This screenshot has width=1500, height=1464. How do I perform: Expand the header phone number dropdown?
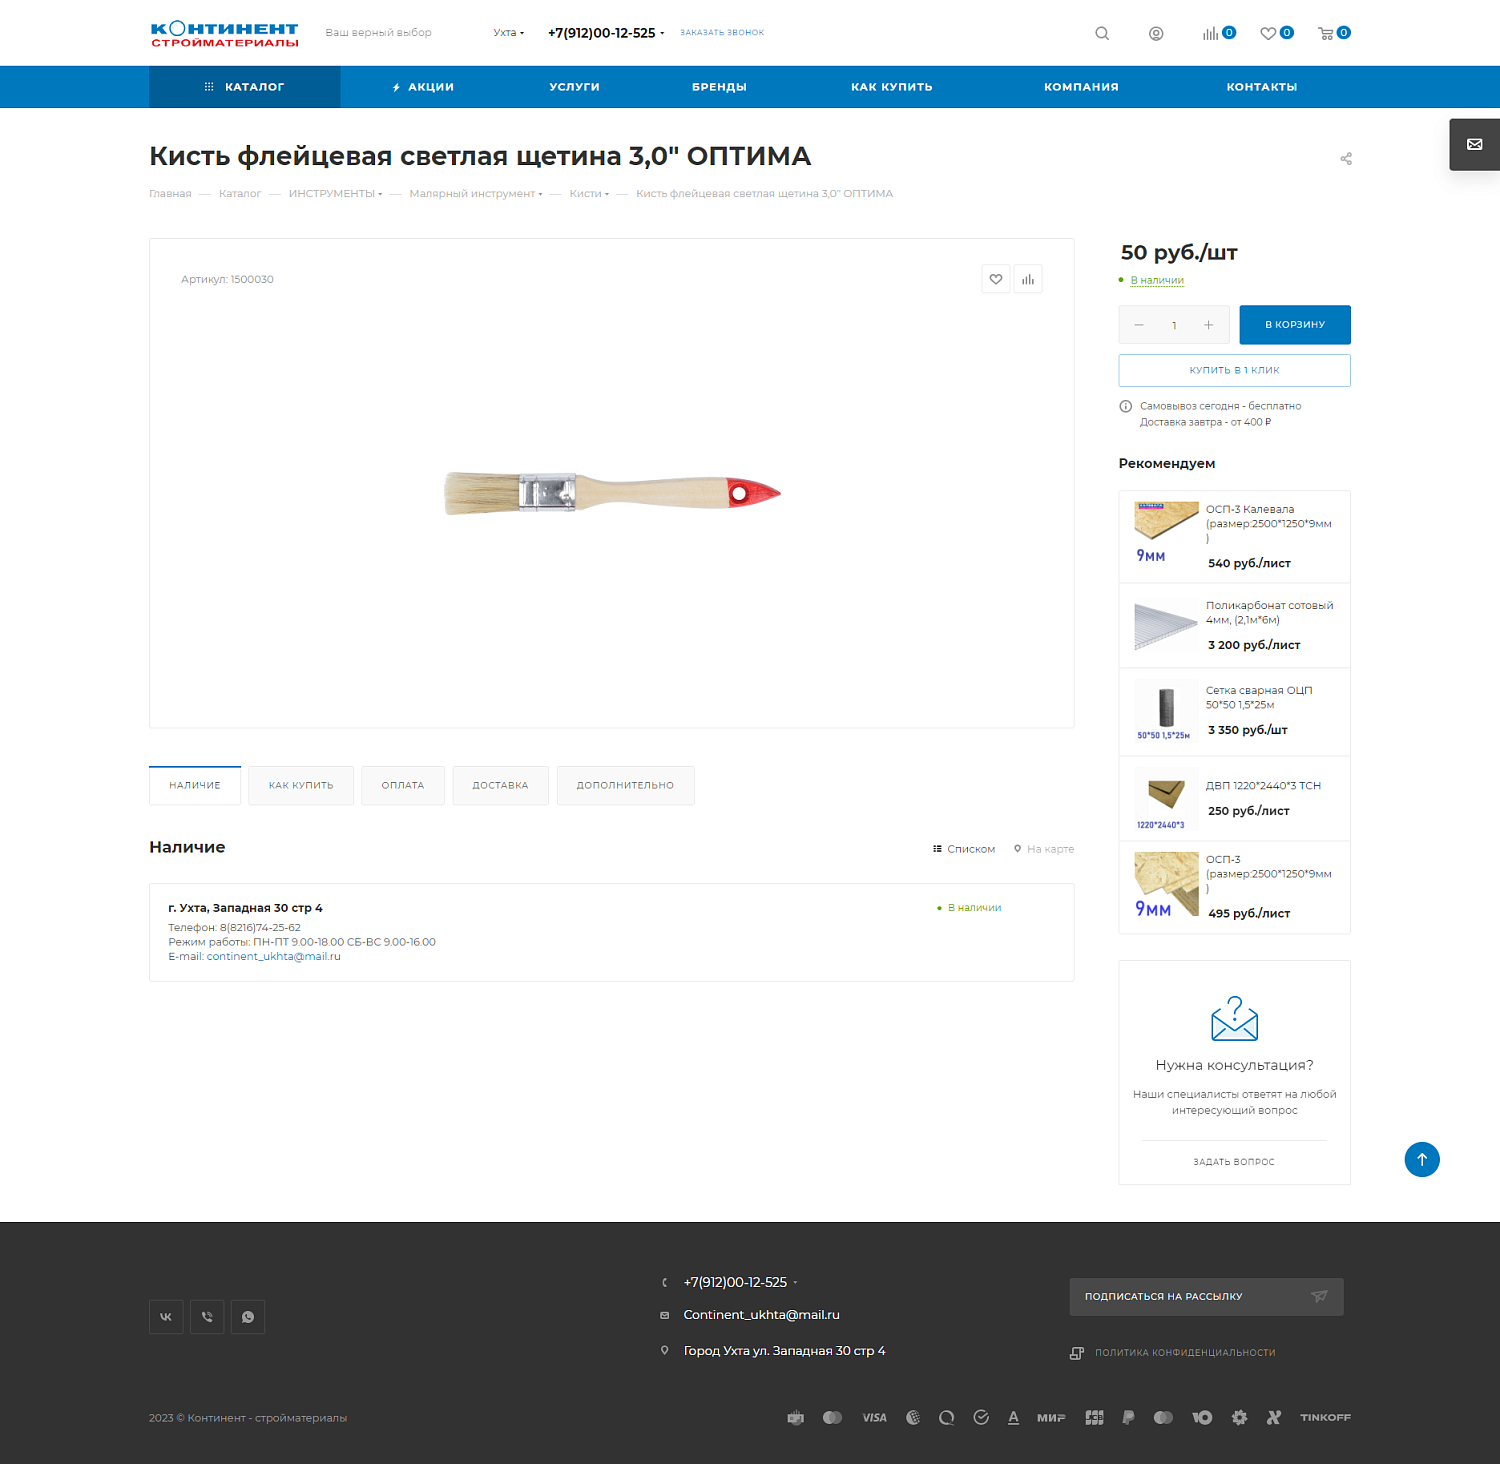(x=606, y=33)
